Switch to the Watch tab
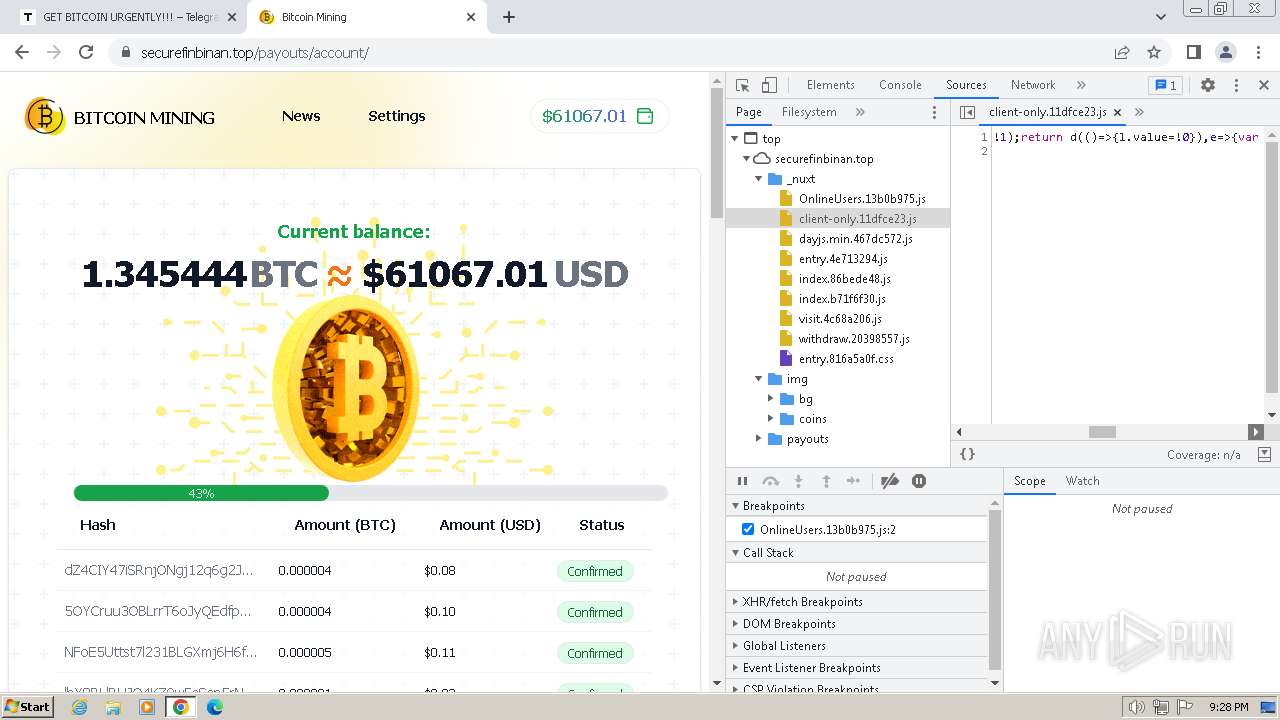1280x720 pixels. 1082,481
